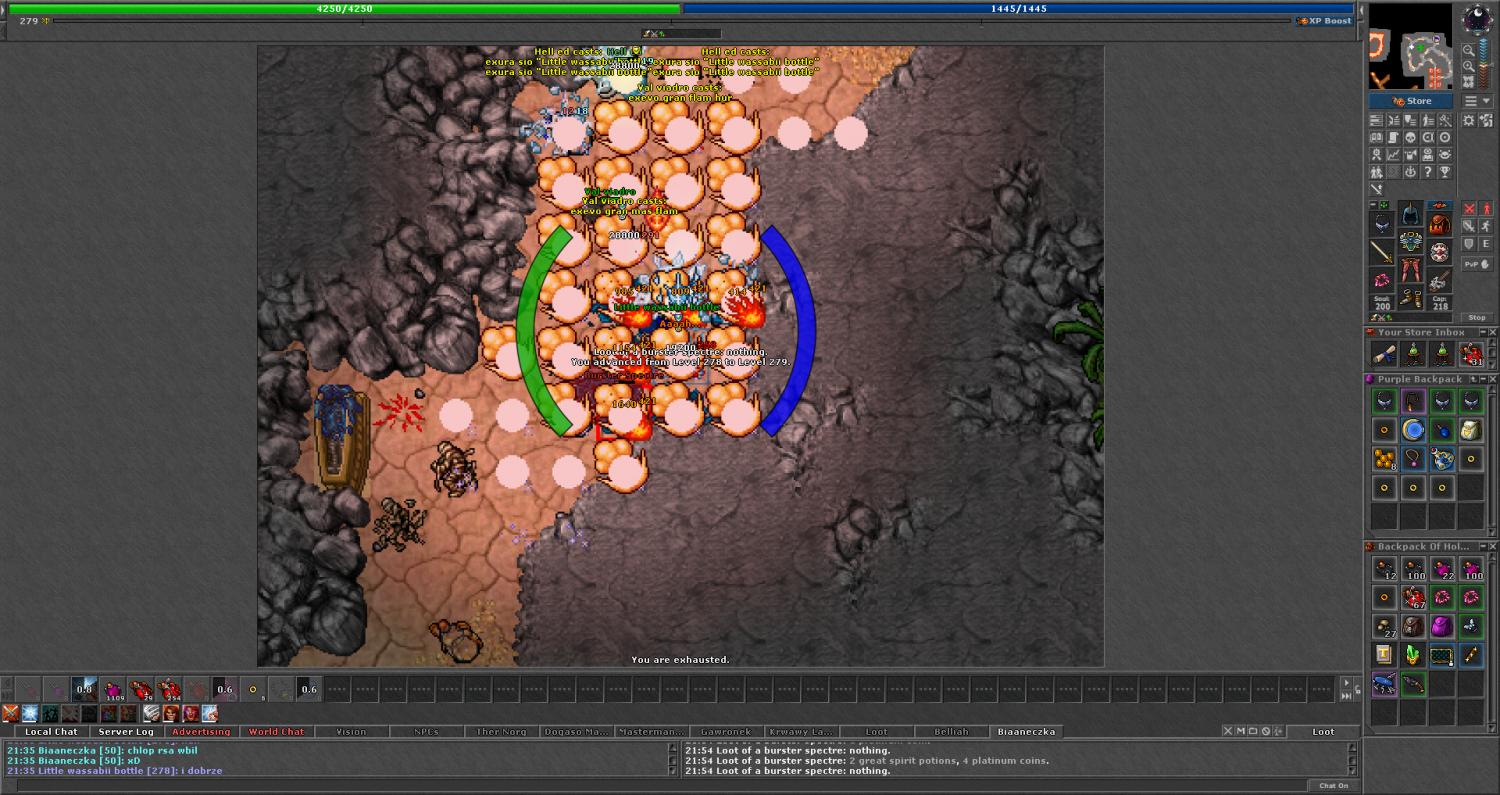Click the sword weapon slot
The width and height of the screenshot is (1500, 795).
coord(1382,252)
